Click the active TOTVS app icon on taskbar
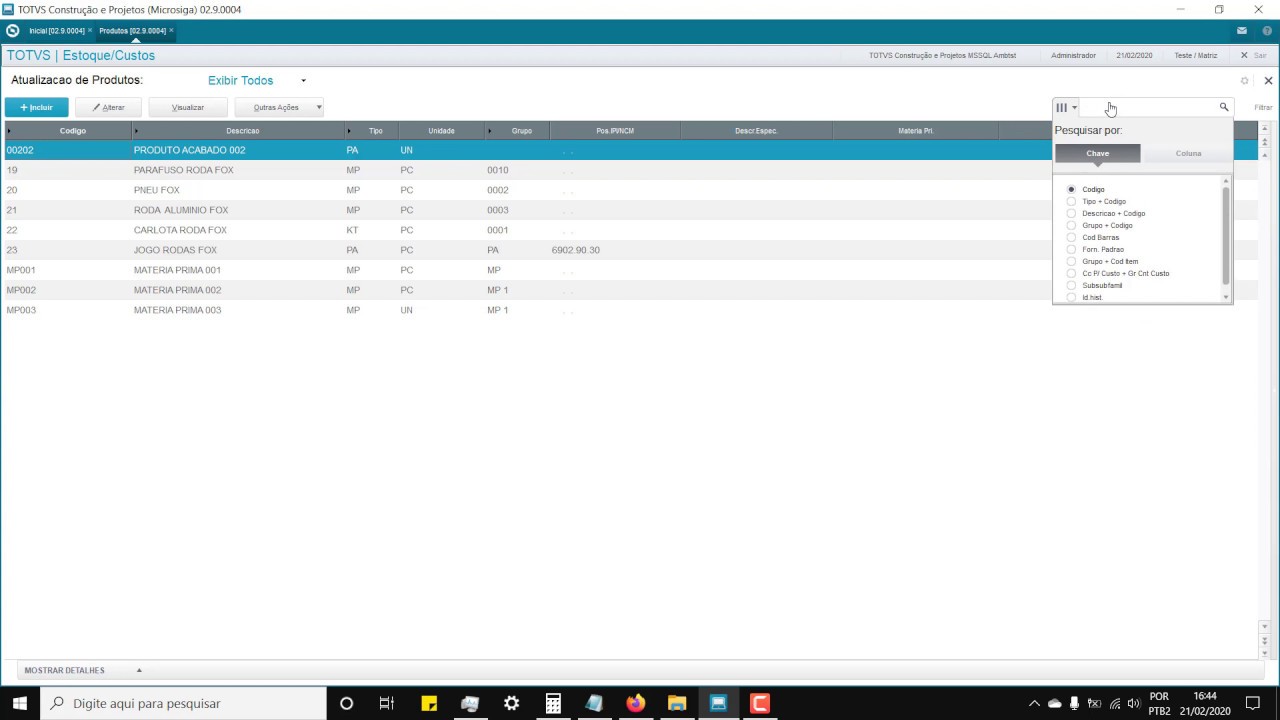Screen dimensions: 1280x720 click(x=718, y=703)
